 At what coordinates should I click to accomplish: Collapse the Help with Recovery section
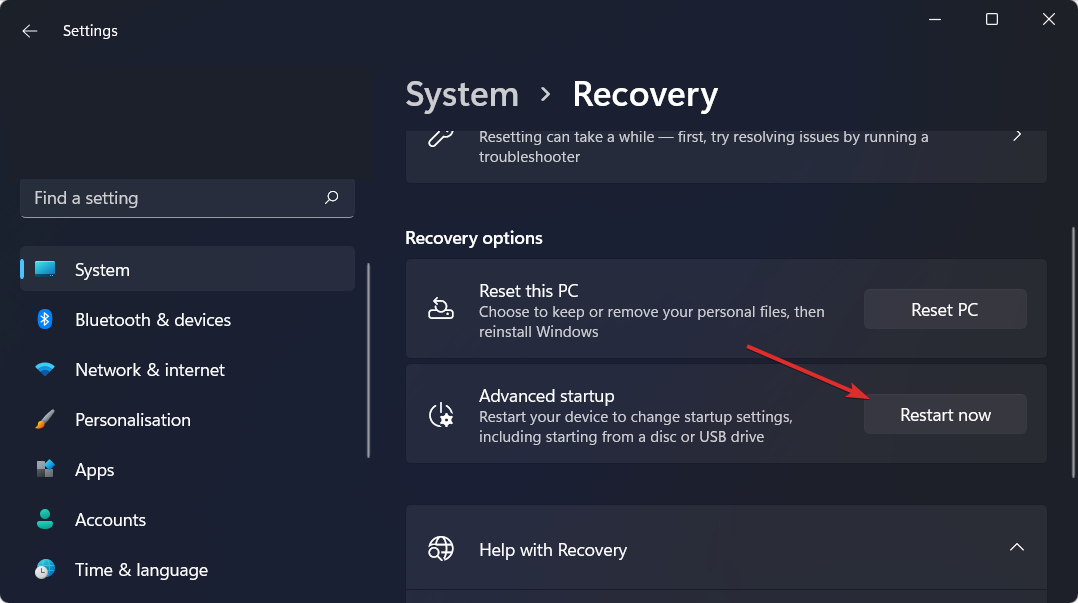pyautogui.click(x=1017, y=548)
